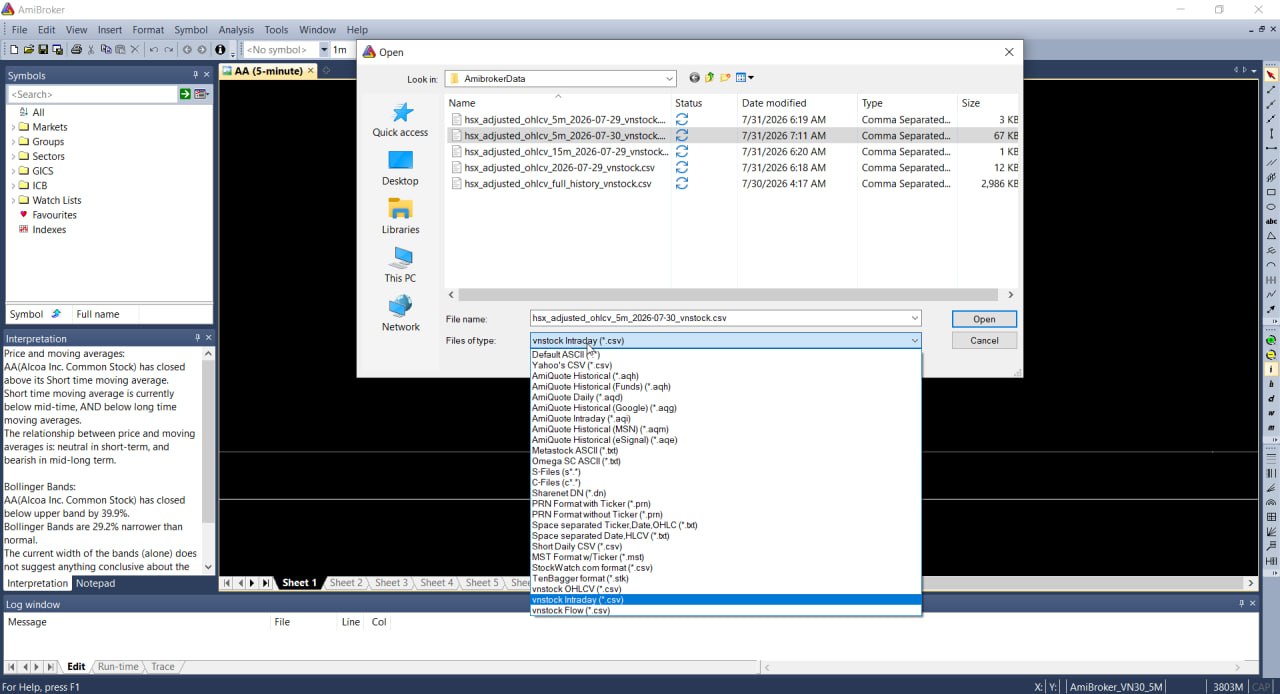
Task: Click Quick access in Open dialog sidebar
Action: [400, 120]
